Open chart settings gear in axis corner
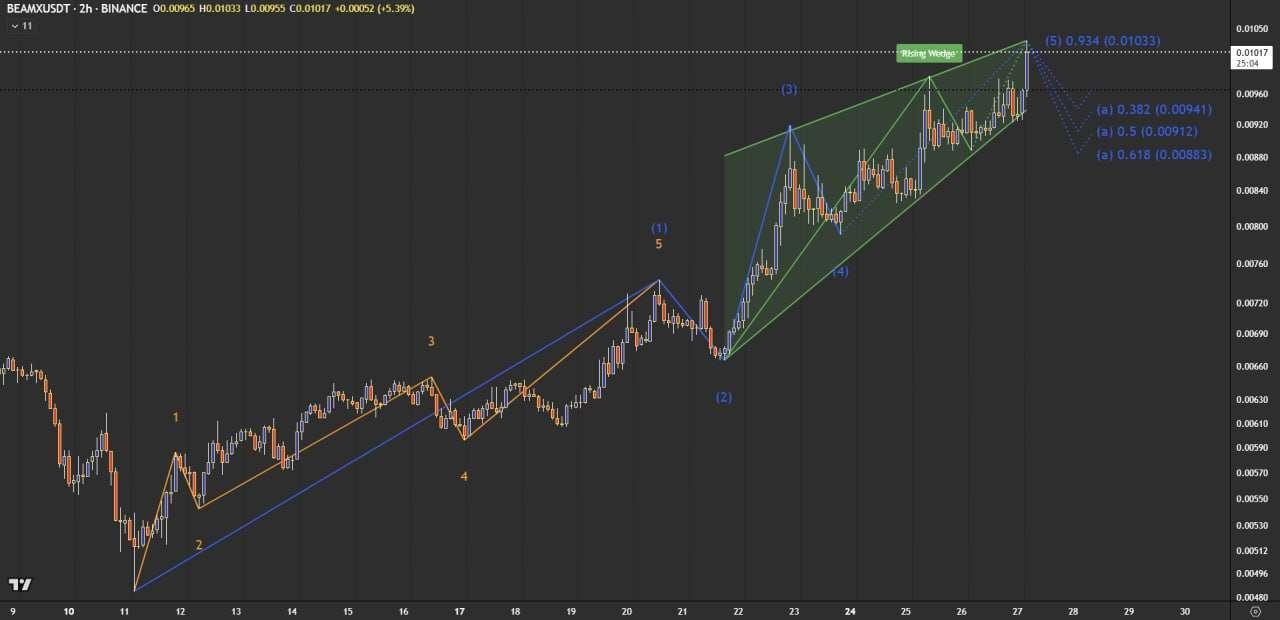Screen dimensions: 1280x620 tap(1255, 611)
